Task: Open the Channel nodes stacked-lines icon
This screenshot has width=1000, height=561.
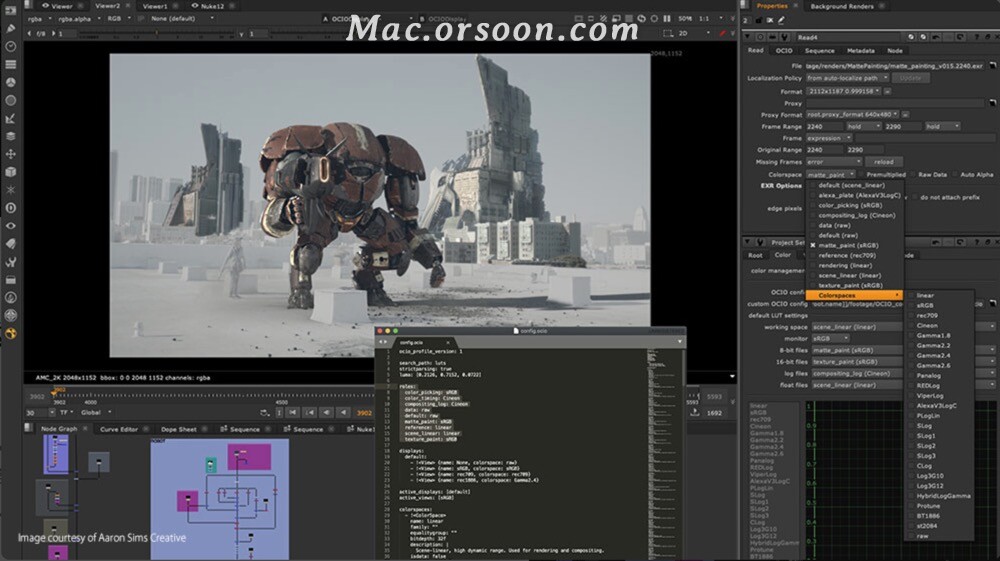Action: point(11,64)
